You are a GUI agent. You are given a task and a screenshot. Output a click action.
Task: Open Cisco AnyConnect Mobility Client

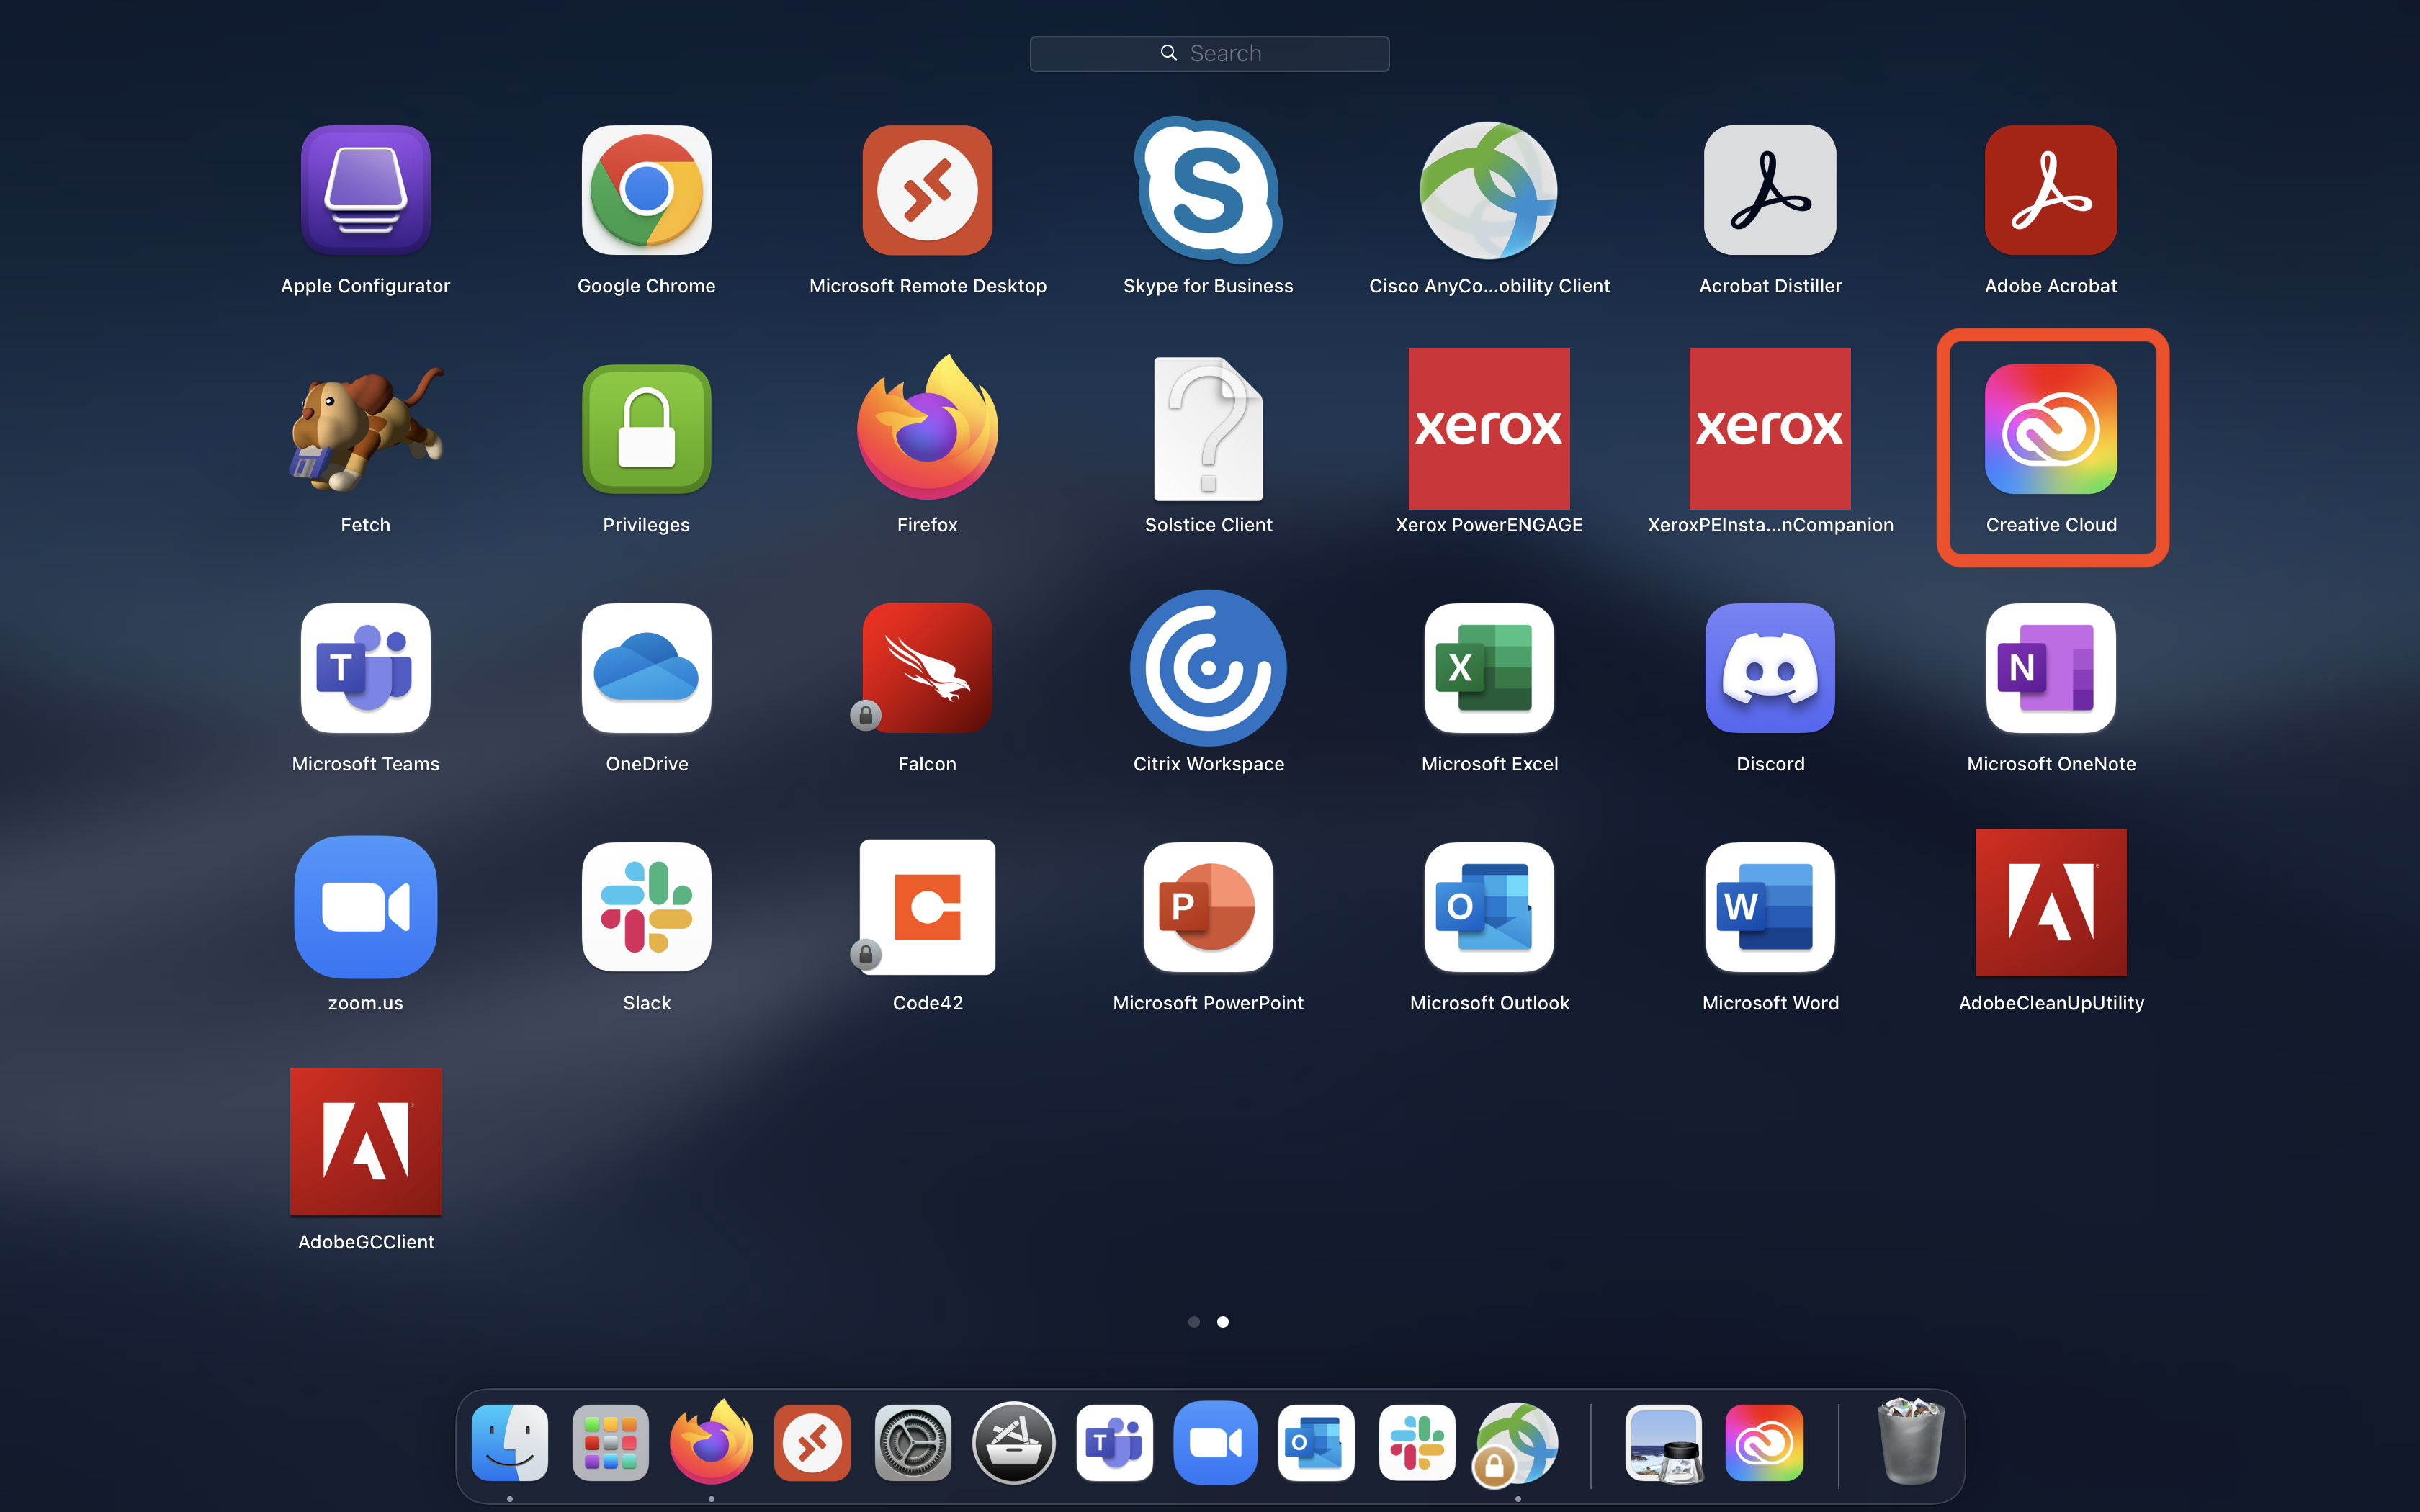[1489, 190]
